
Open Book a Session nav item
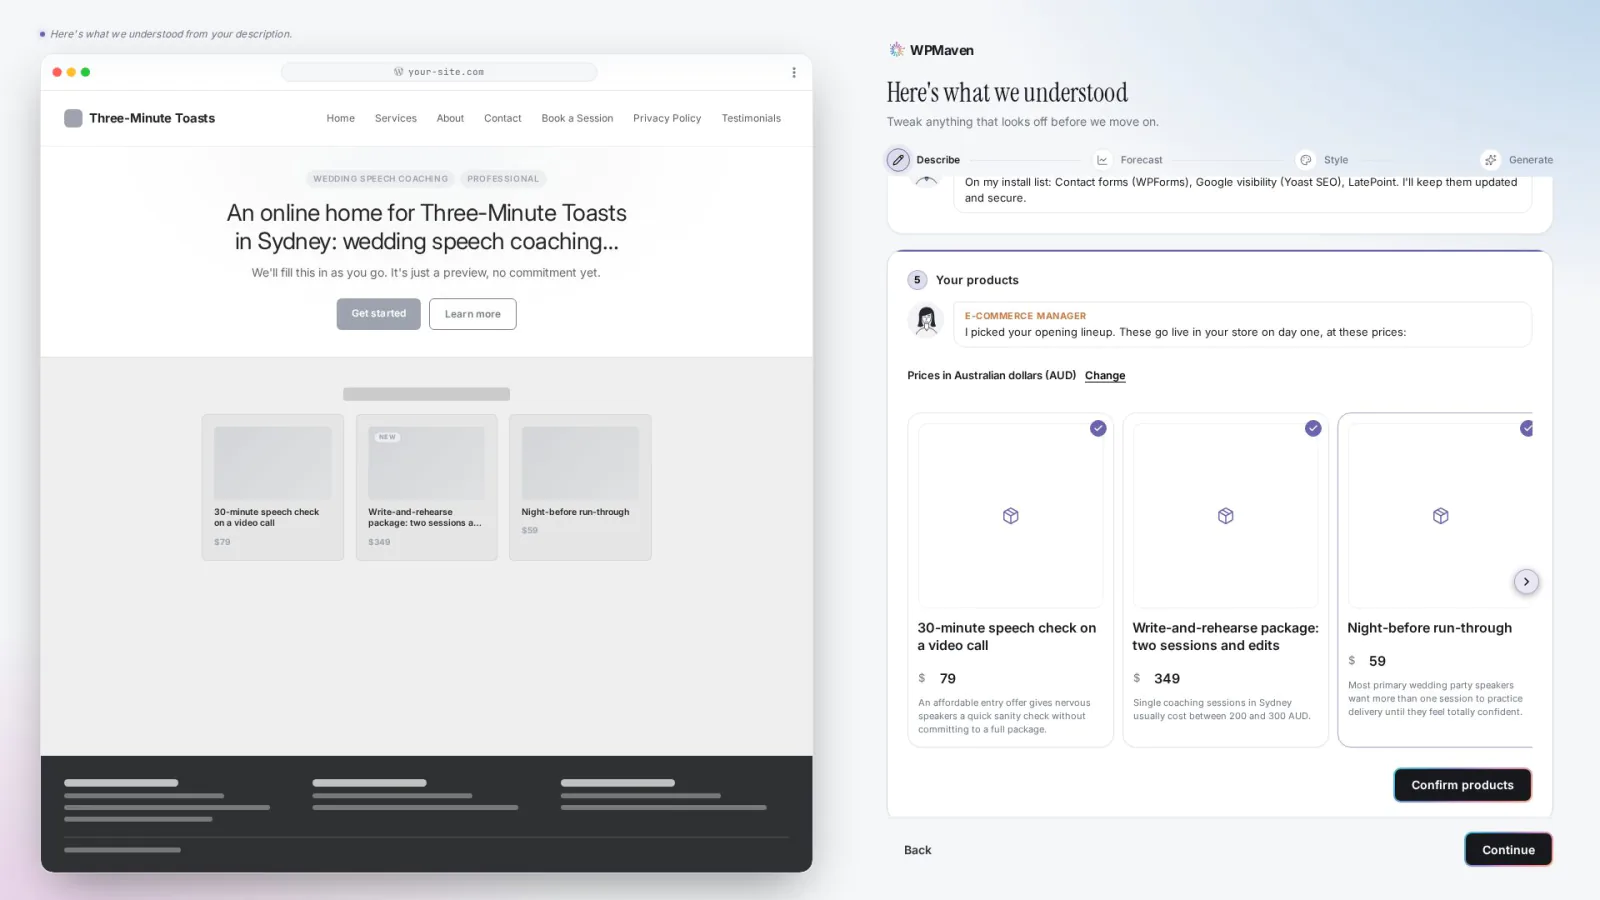(577, 118)
